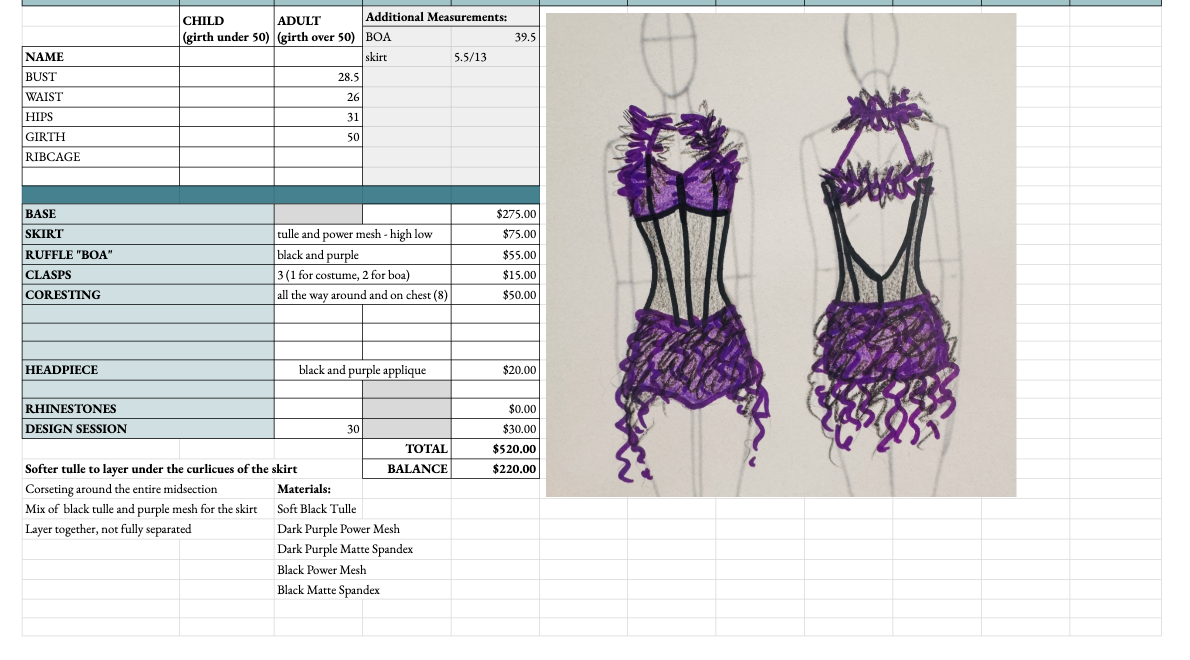Click 'all the way around and on chest (8)'
Screen dimensions: 1190x660
pyautogui.click(x=363, y=294)
